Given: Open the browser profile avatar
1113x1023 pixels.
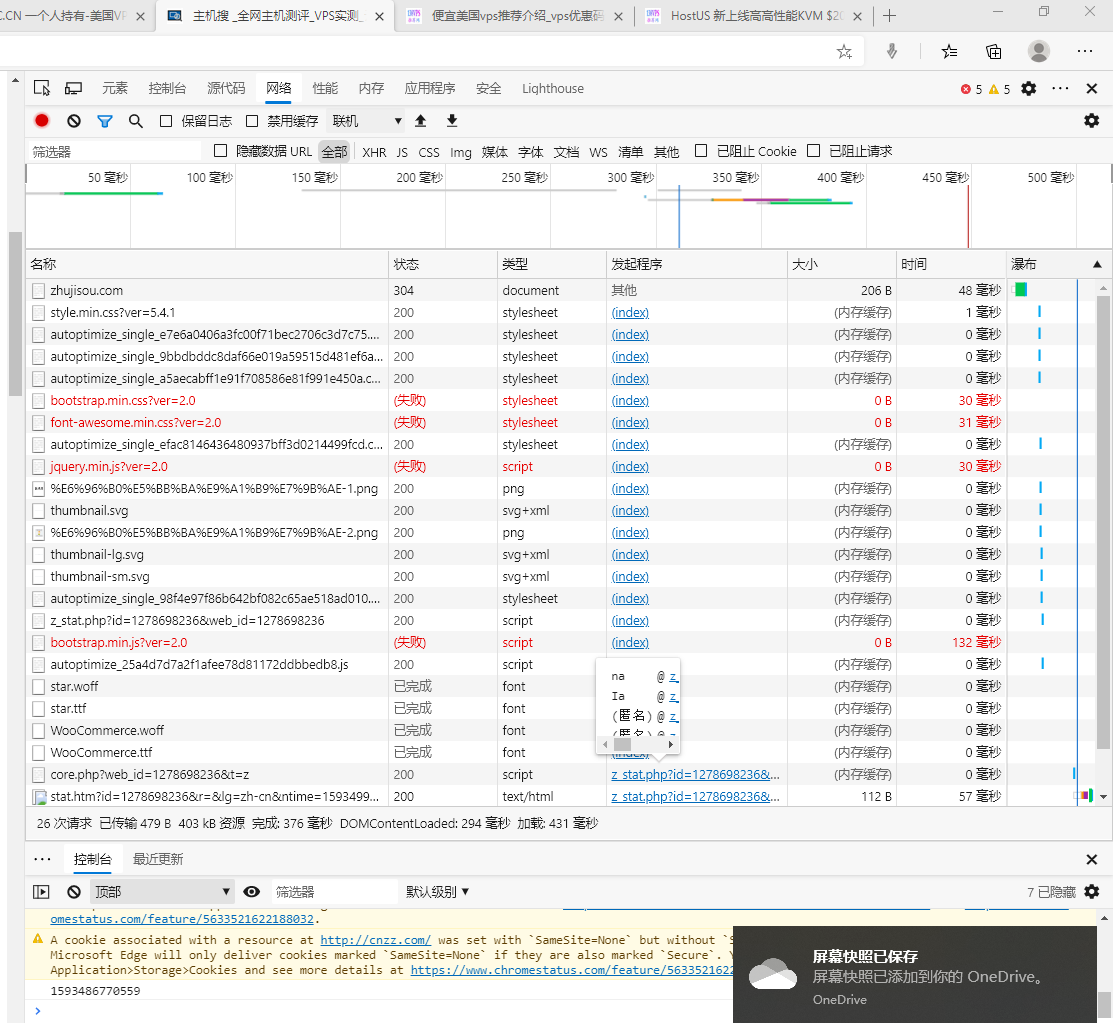Looking at the screenshot, I should pyautogui.click(x=1038, y=51).
